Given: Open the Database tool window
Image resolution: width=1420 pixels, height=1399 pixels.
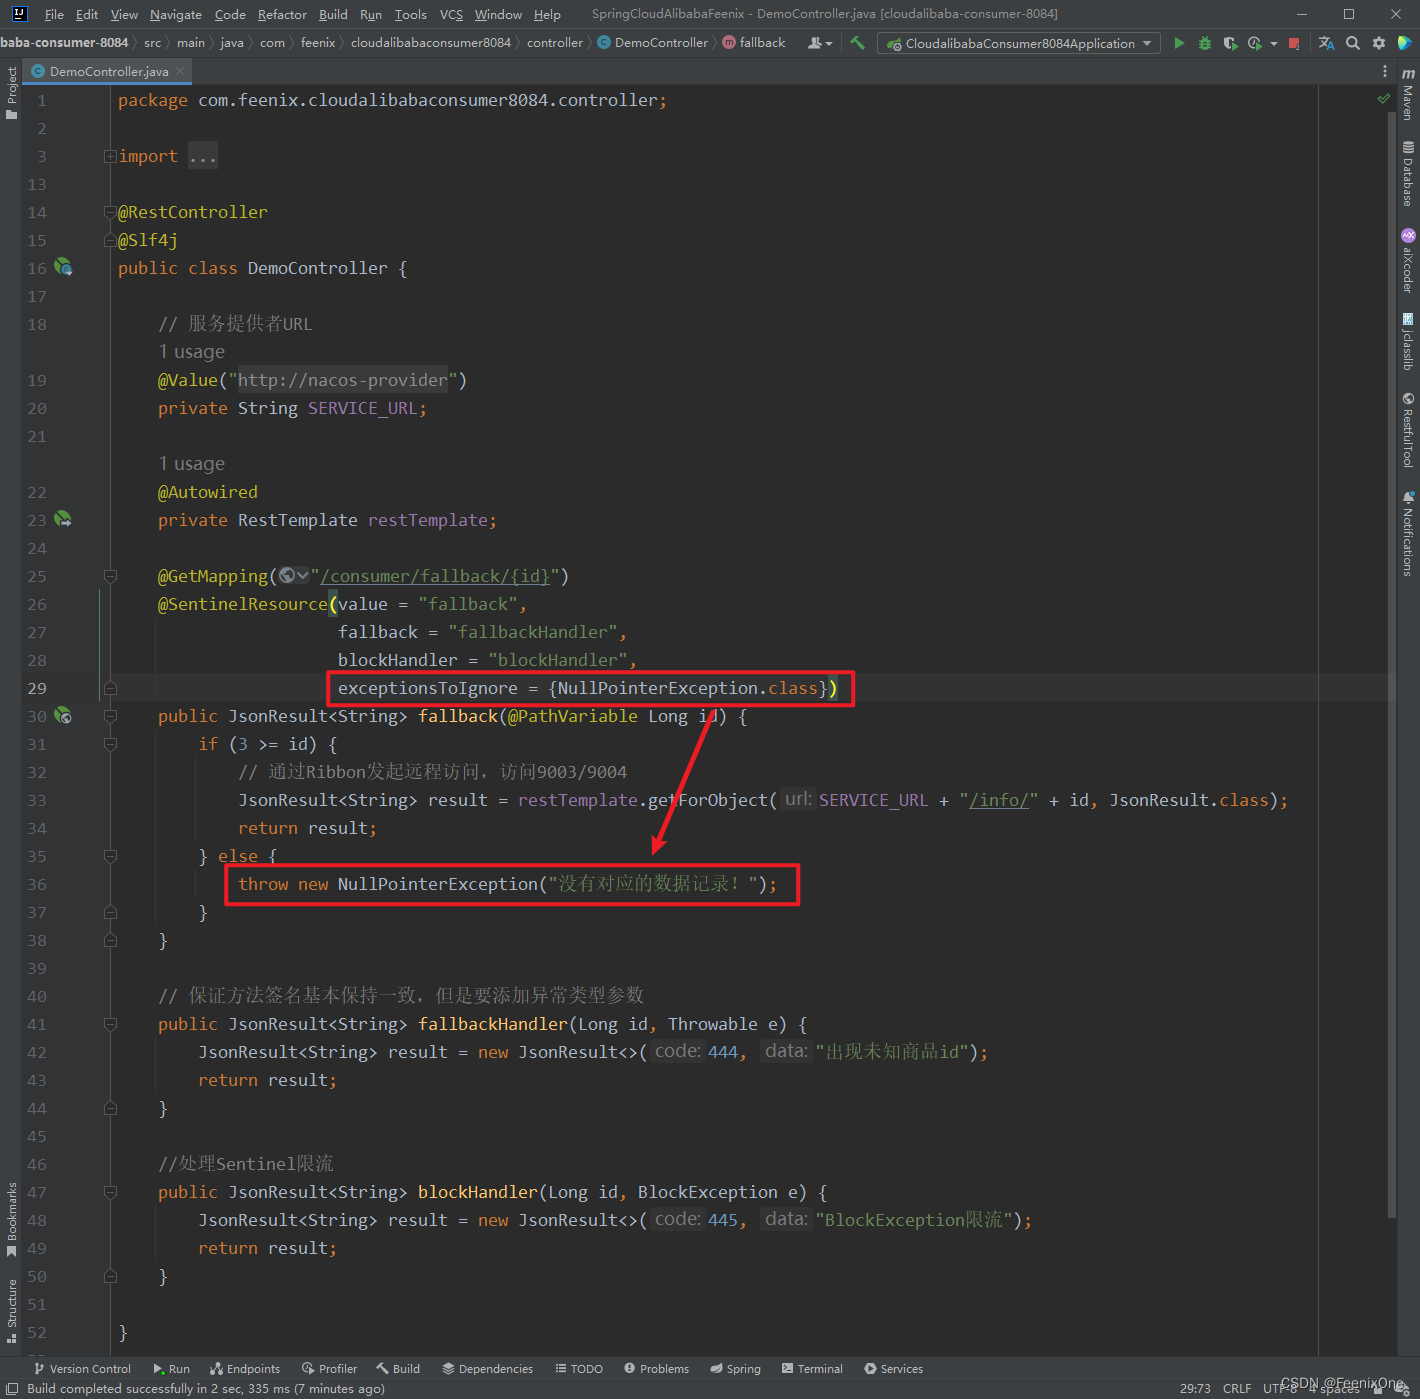Looking at the screenshot, I should click(x=1408, y=174).
